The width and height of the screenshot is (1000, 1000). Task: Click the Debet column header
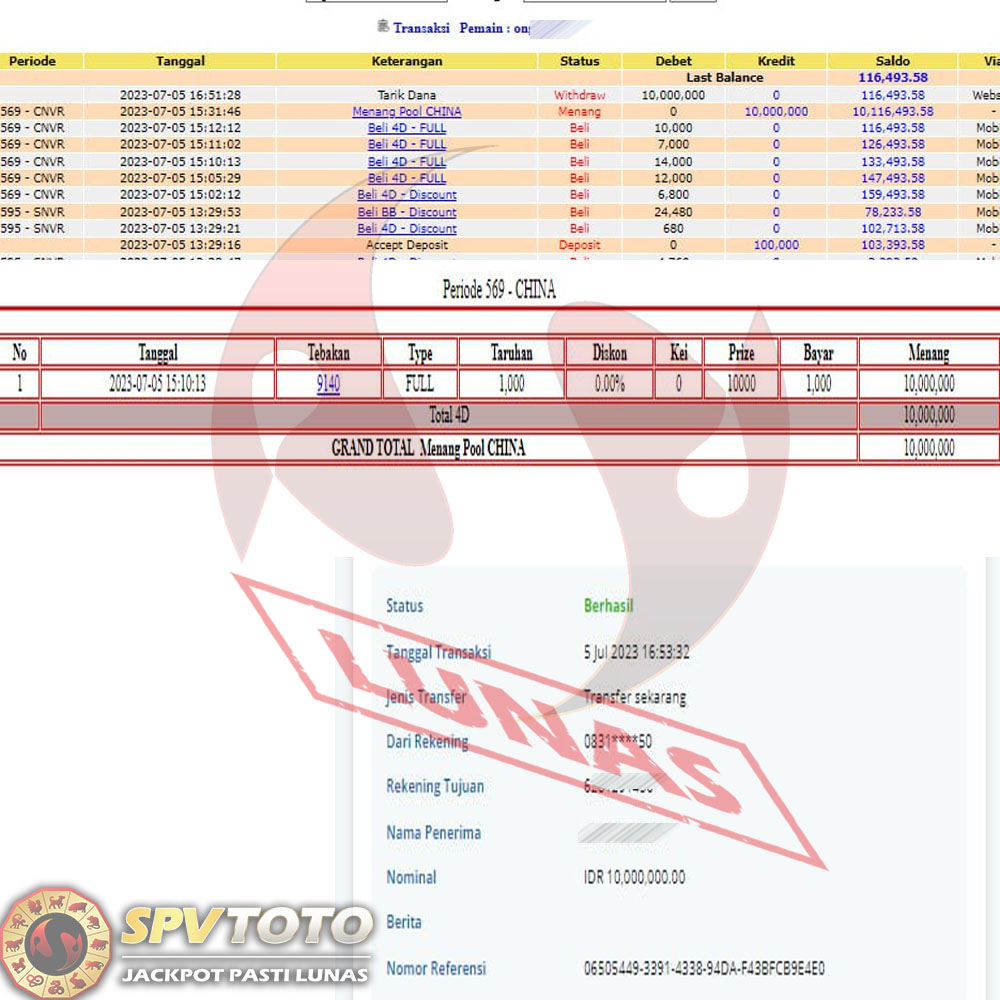tap(673, 61)
